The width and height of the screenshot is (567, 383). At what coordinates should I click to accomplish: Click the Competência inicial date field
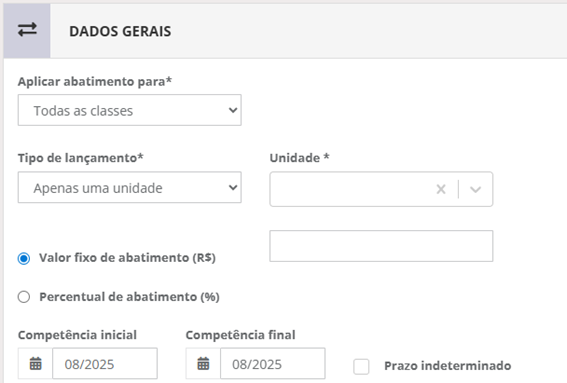pos(105,363)
